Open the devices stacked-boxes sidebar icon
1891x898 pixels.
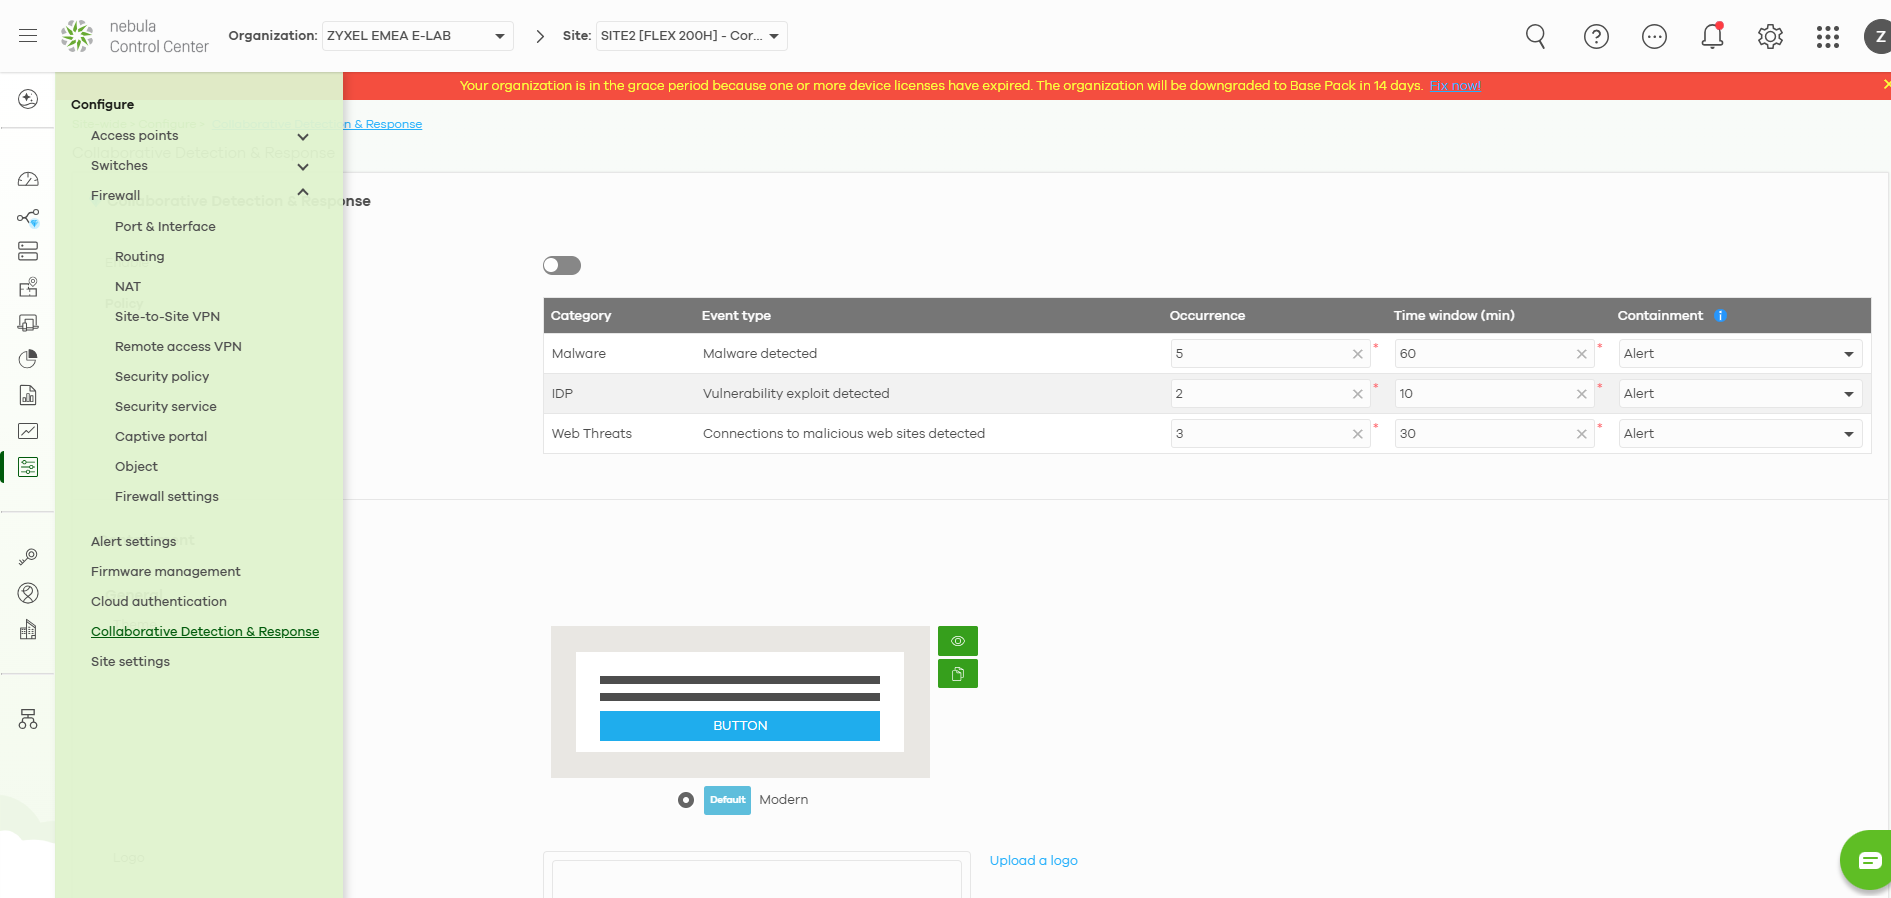[x=28, y=251]
